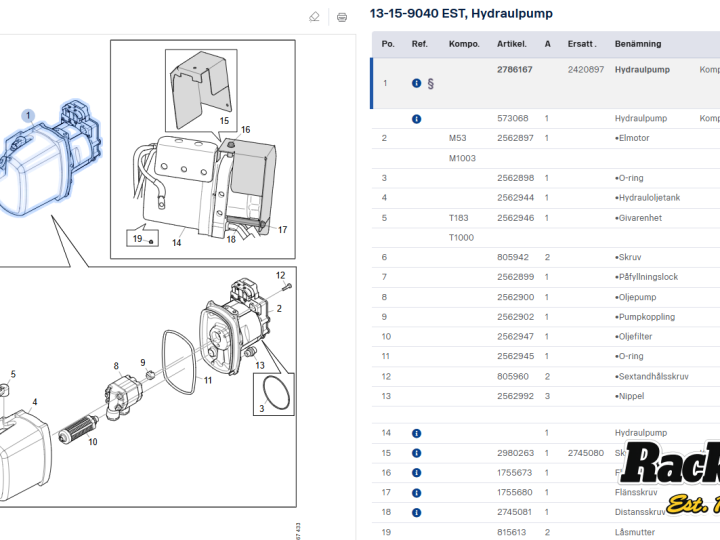The image size is (720, 540).
Task: Open info icon for position 17
Action: pos(416,493)
